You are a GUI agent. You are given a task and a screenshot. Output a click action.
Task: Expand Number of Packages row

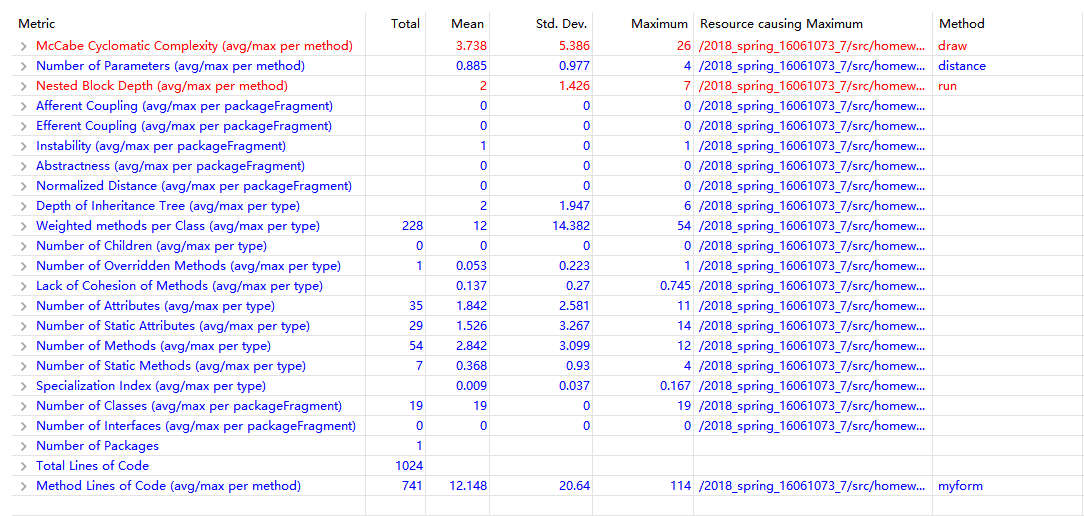click(x=24, y=446)
